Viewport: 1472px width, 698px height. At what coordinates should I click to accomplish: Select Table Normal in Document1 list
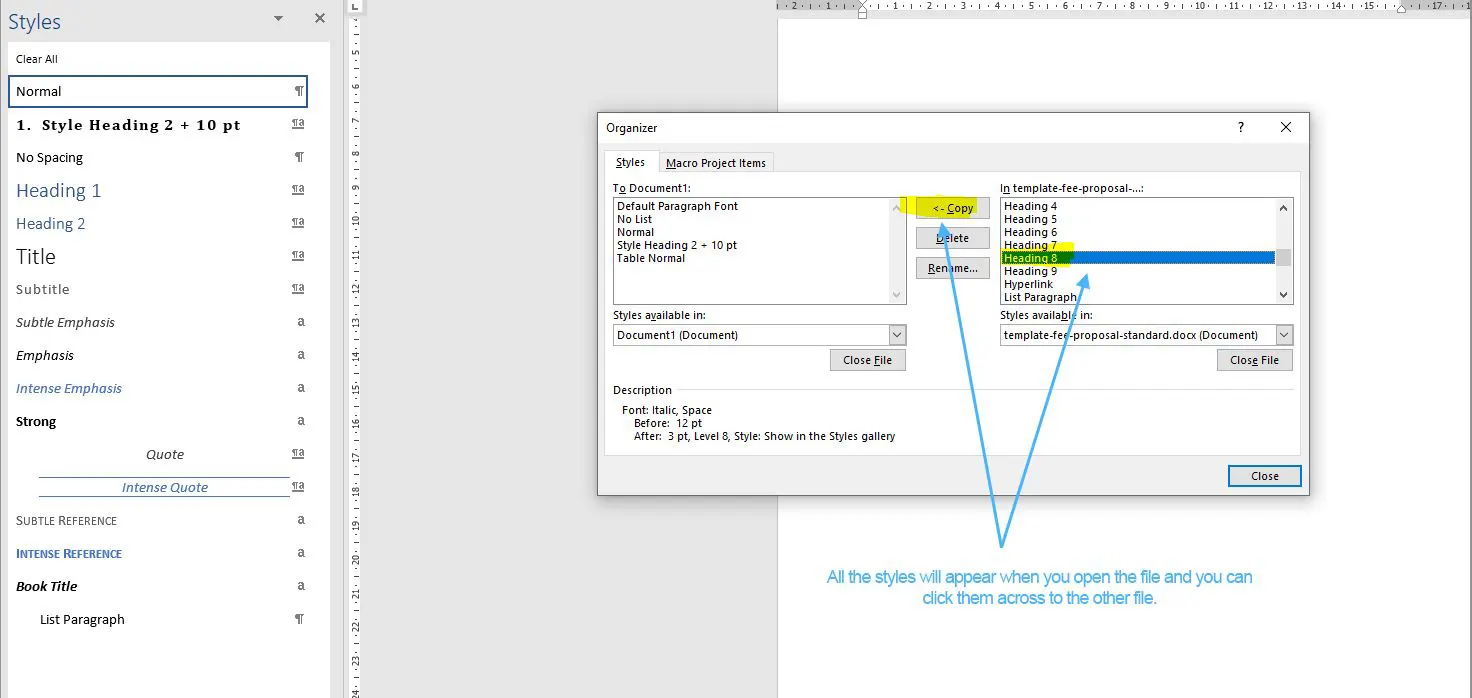651,258
